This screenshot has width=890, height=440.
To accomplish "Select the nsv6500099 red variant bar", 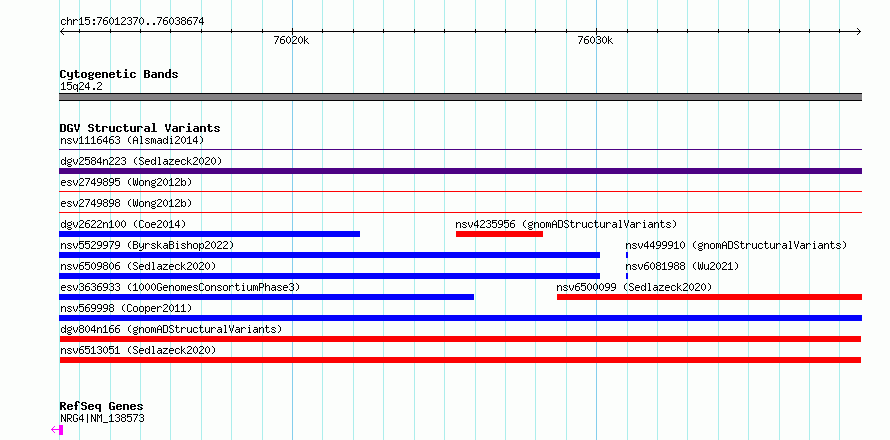I will pyautogui.click(x=710, y=297).
